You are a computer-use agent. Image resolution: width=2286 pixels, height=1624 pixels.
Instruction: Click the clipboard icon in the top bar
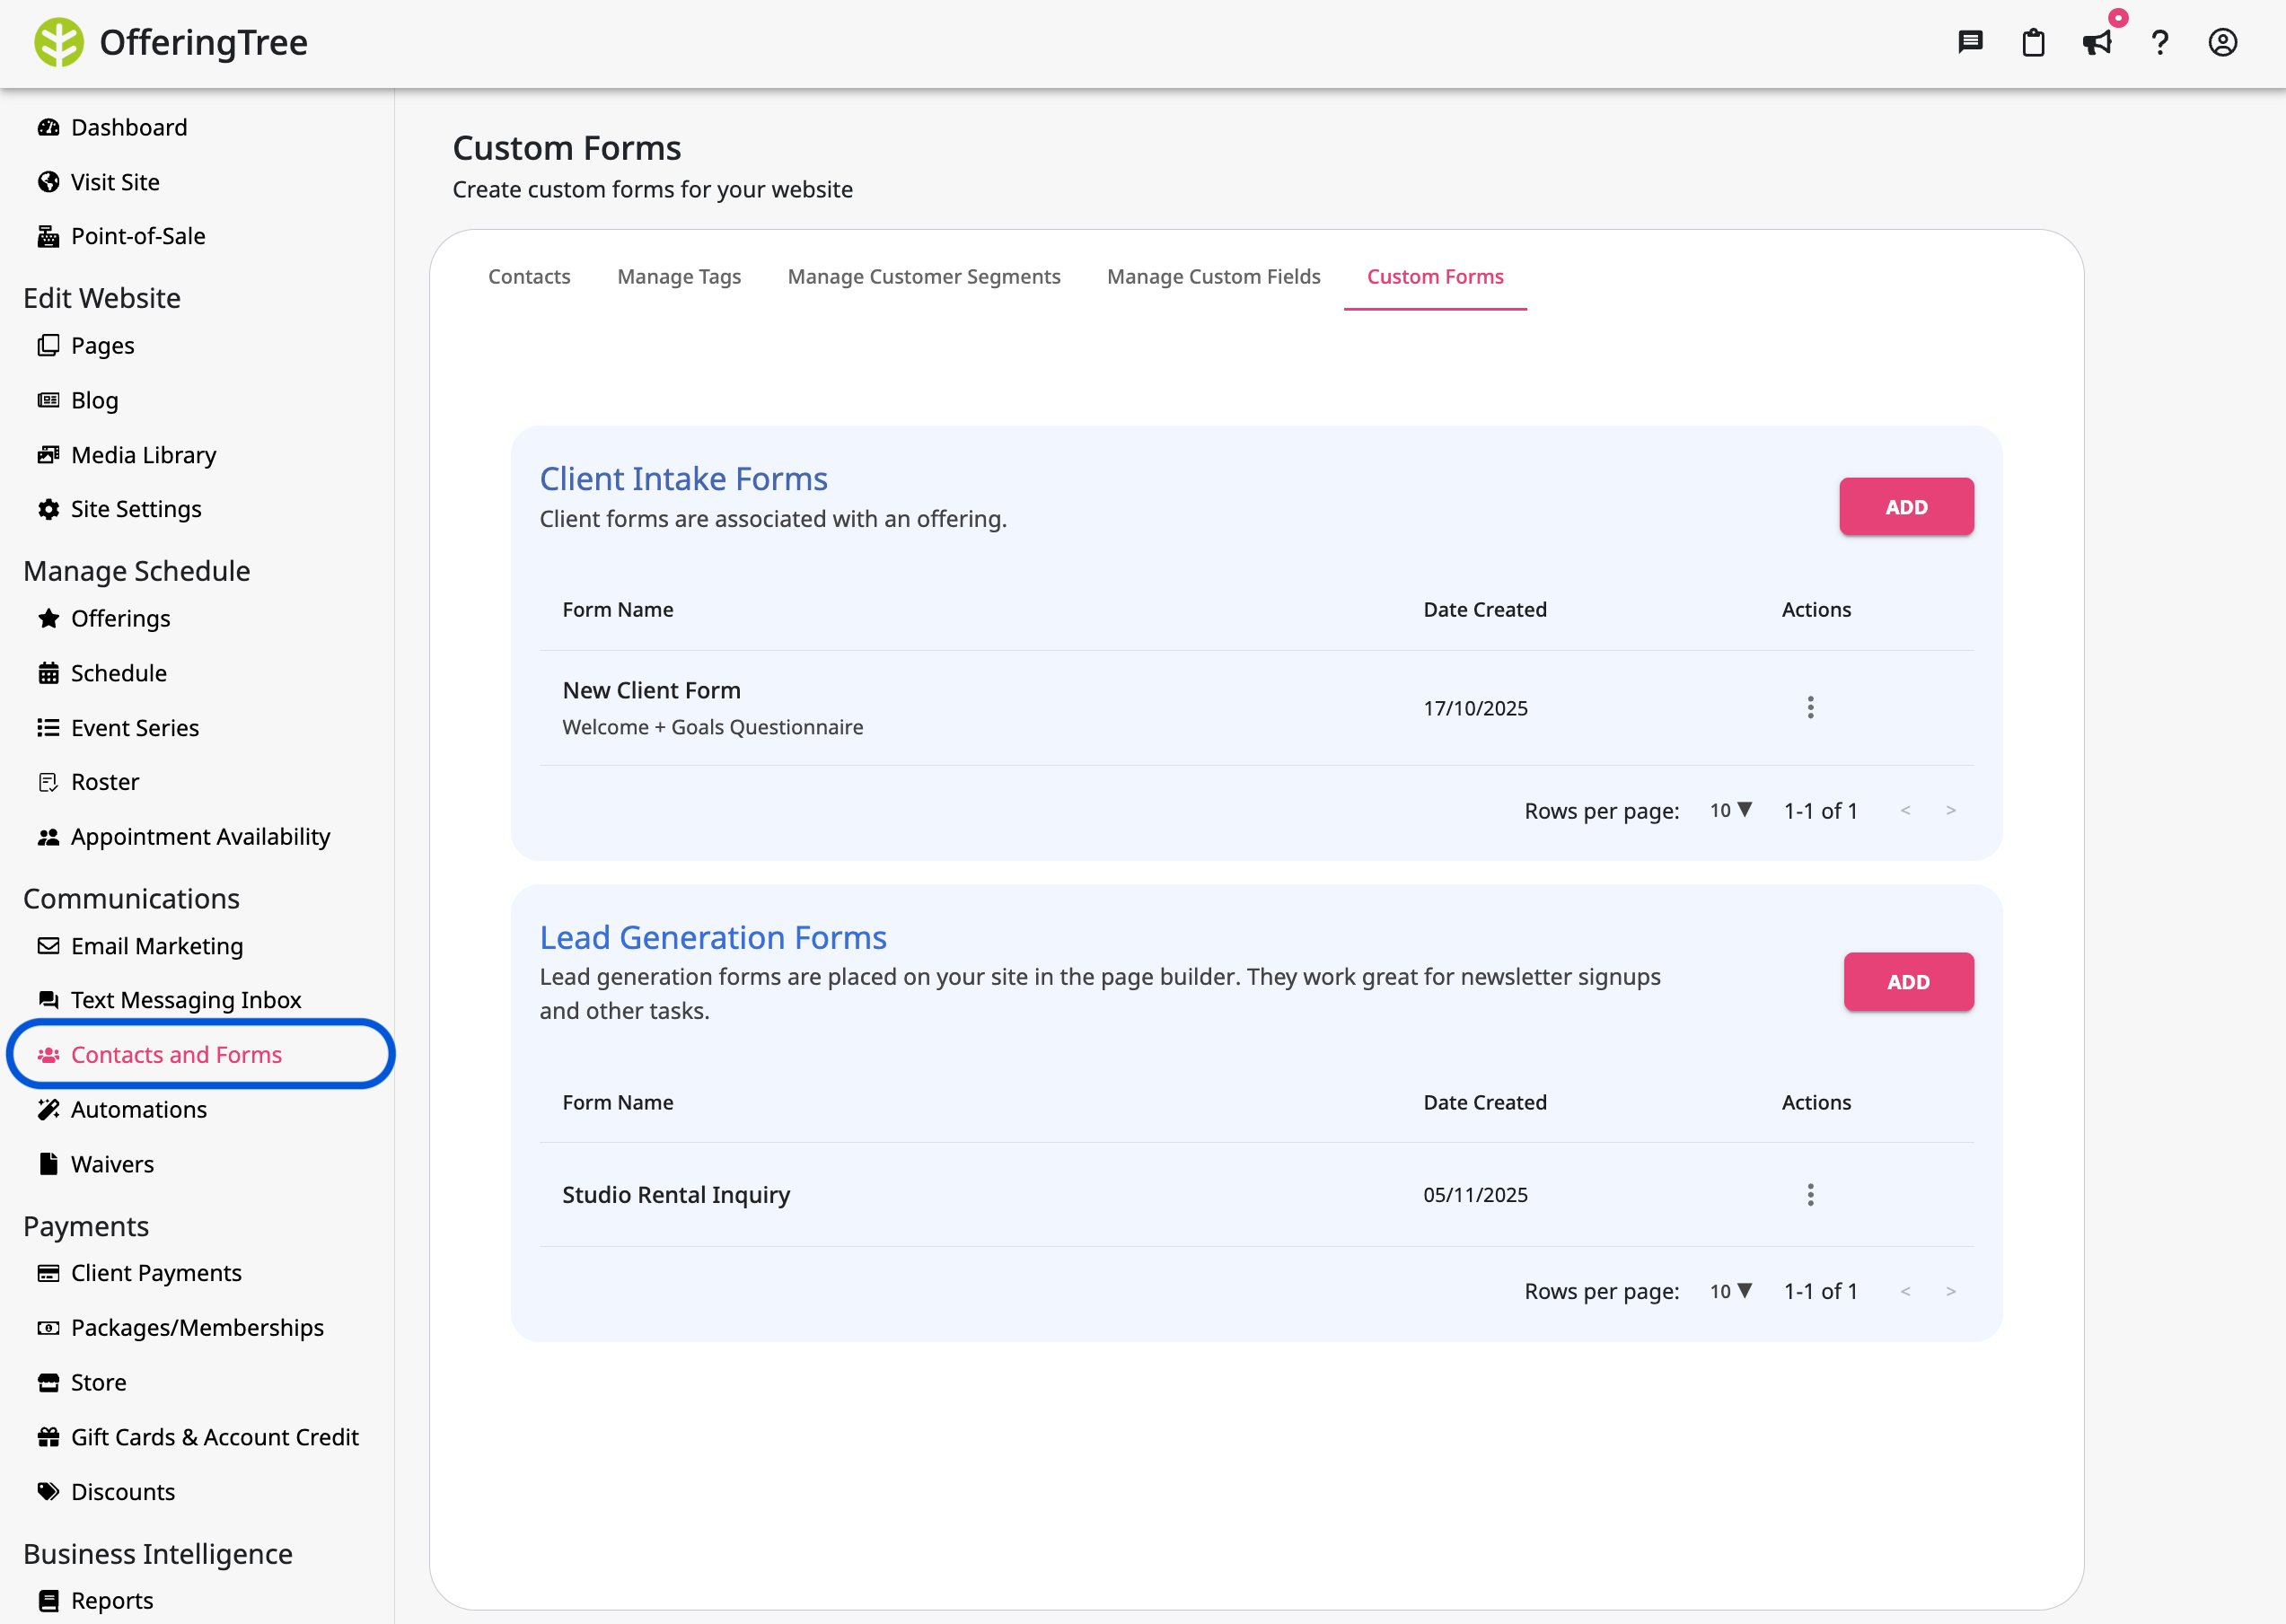point(2033,42)
